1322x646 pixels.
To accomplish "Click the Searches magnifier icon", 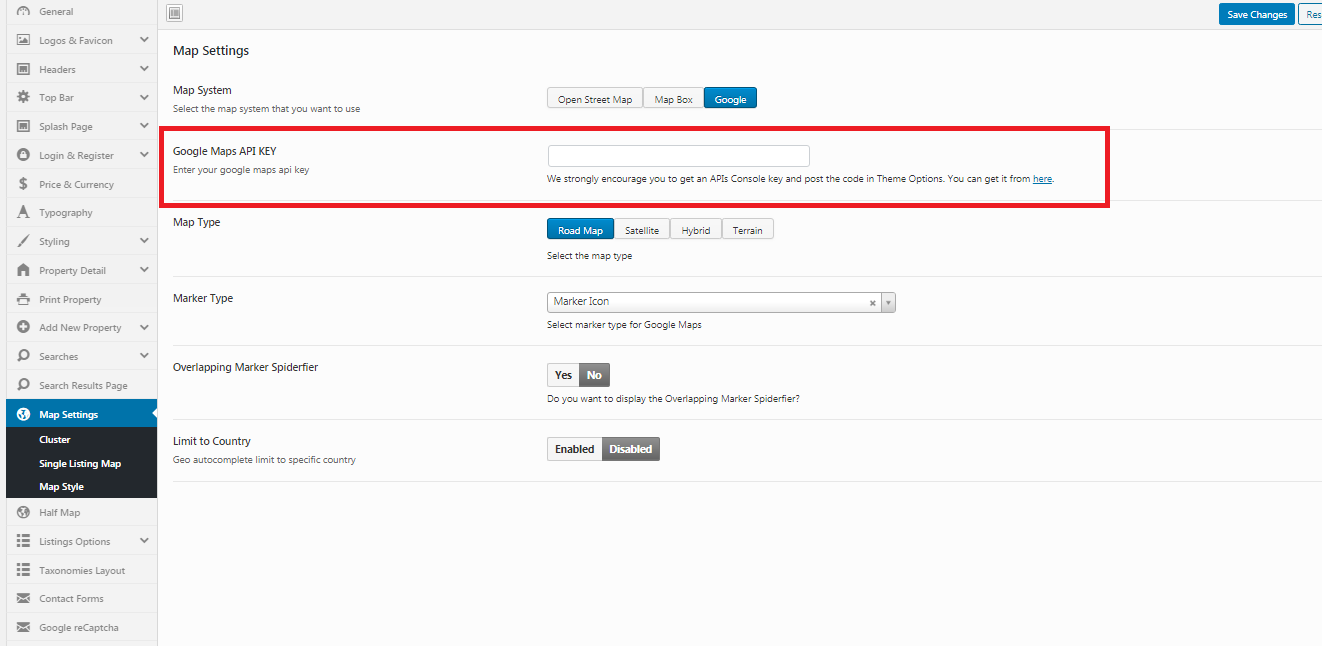I will pyautogui.click(x=24, y=355).
